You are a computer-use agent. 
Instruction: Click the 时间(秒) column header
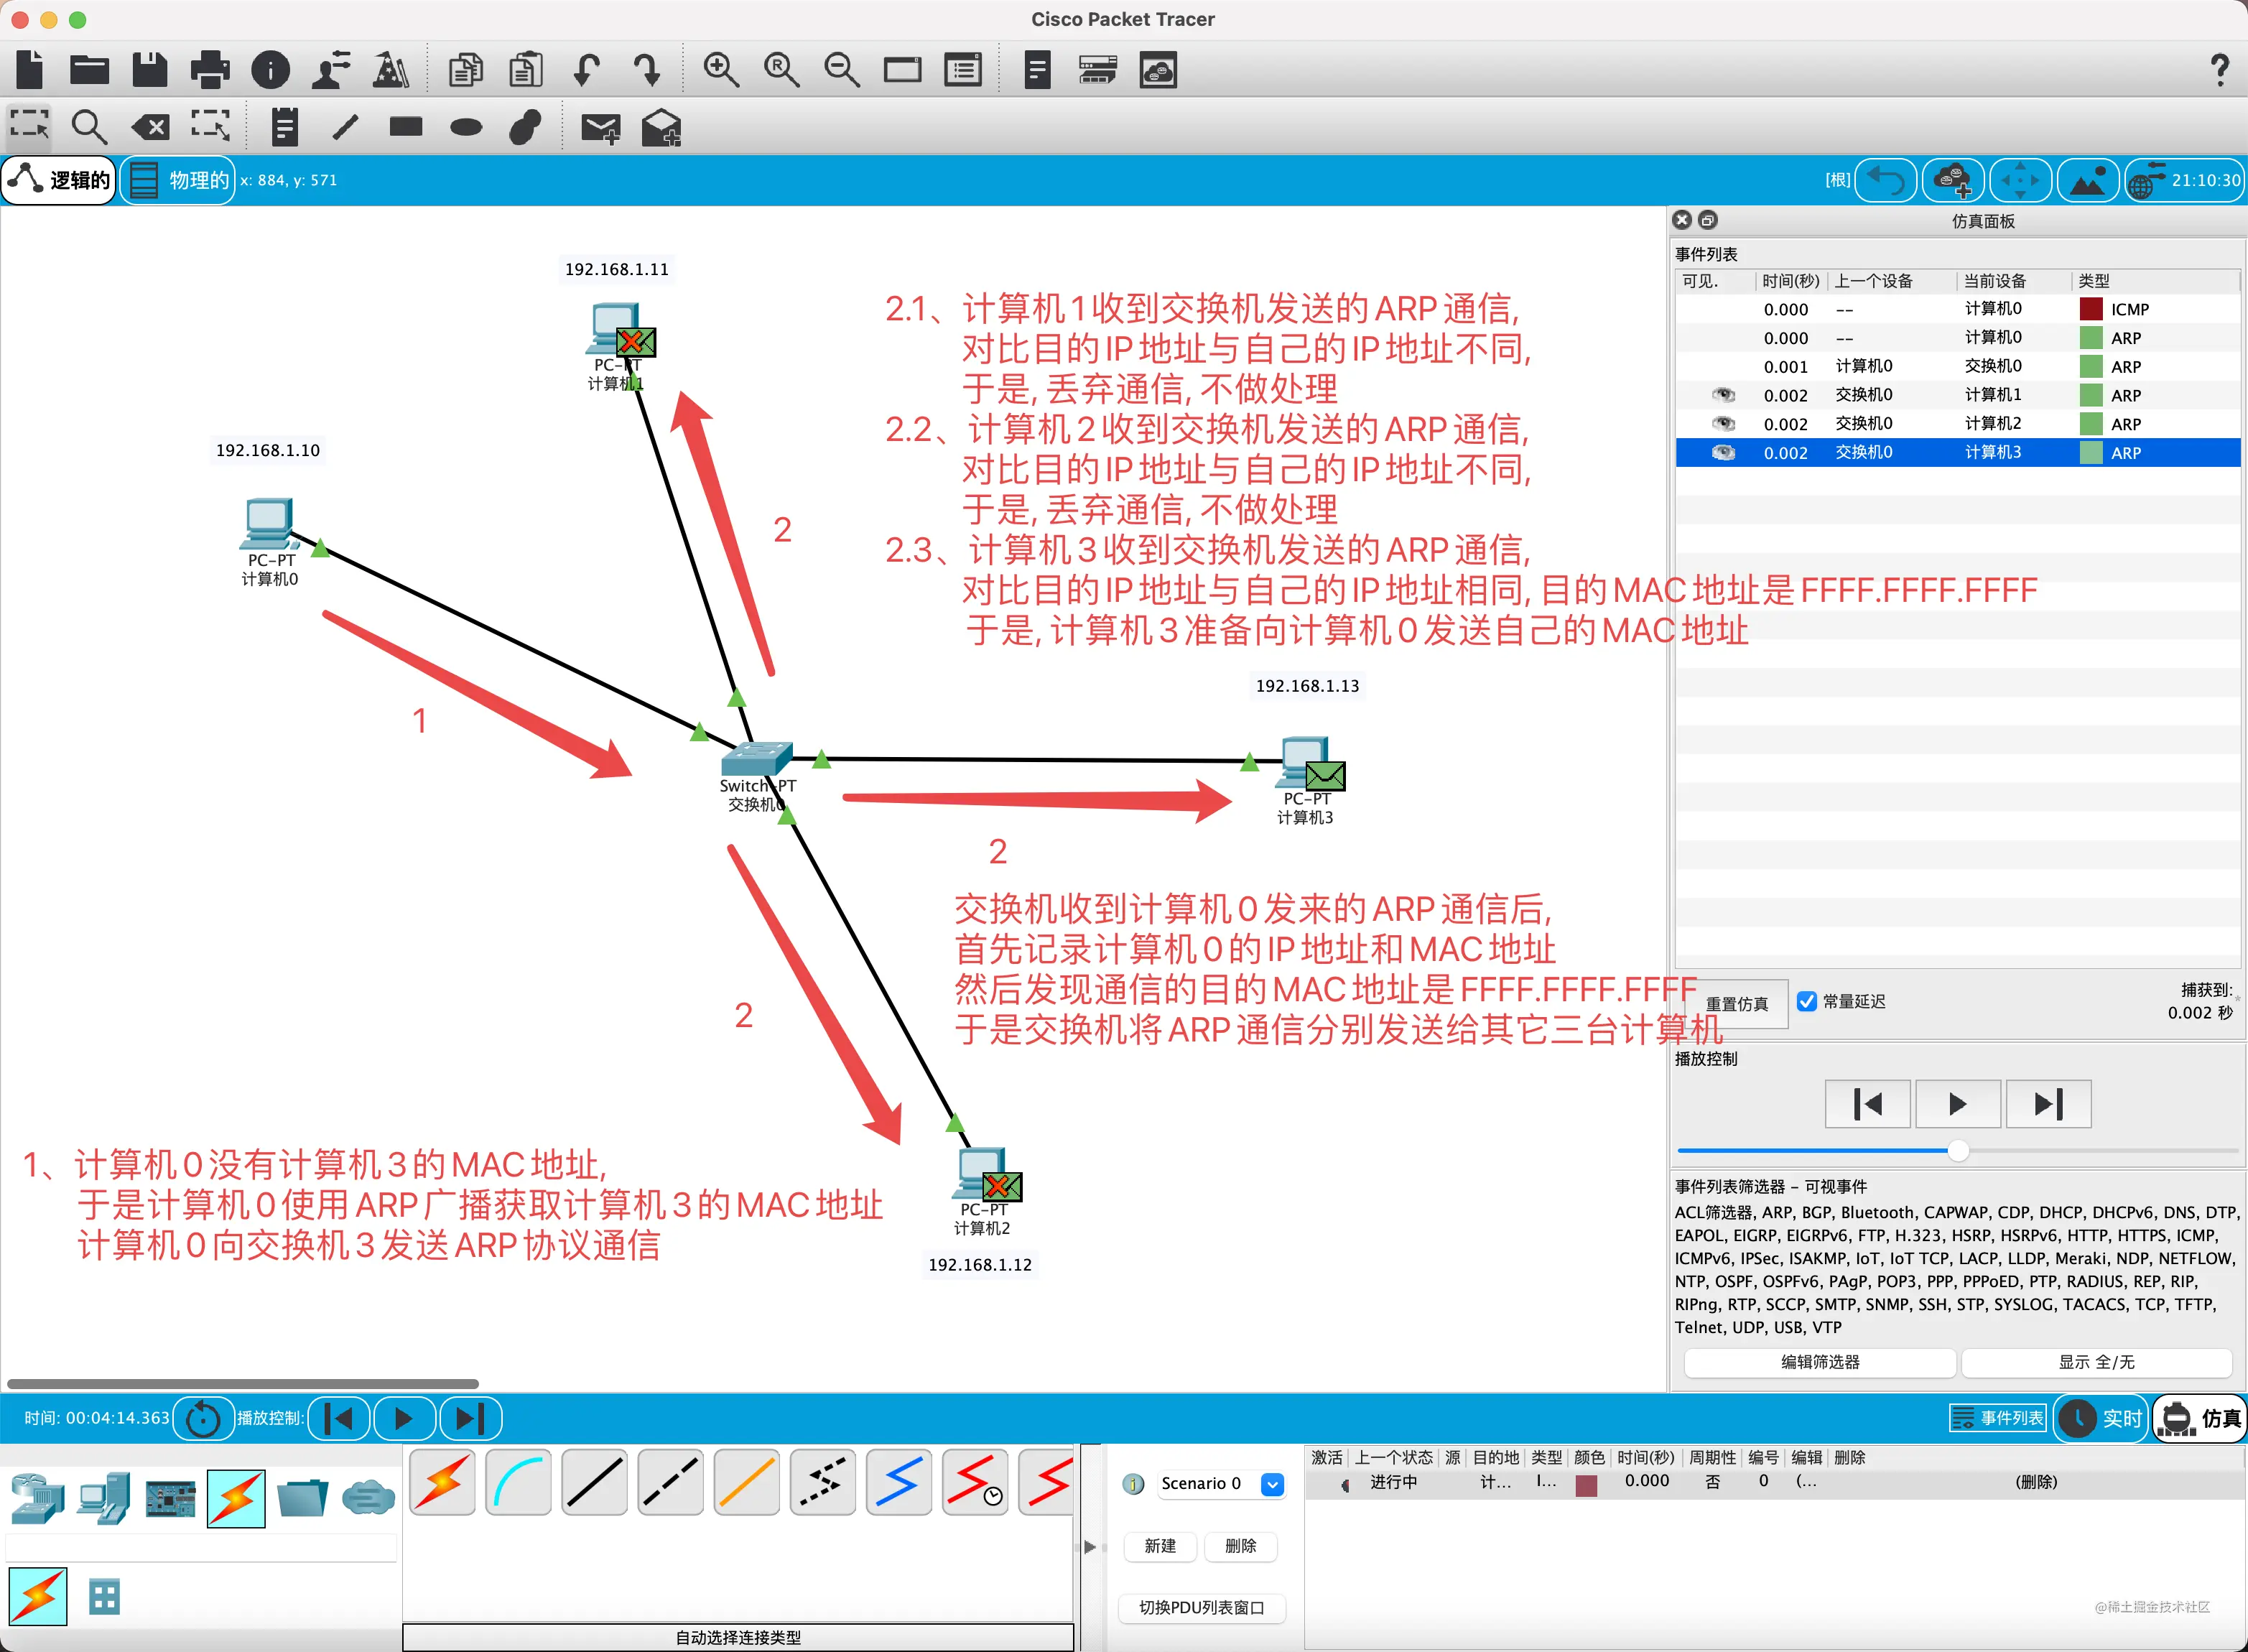pyautogui.click(x=1790, y=281)
